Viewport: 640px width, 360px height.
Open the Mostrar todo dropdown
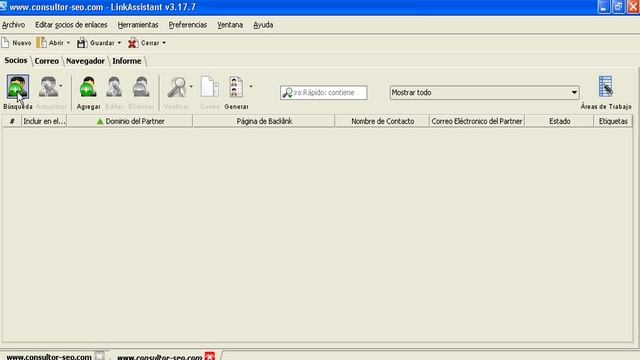tap(484, 93)
